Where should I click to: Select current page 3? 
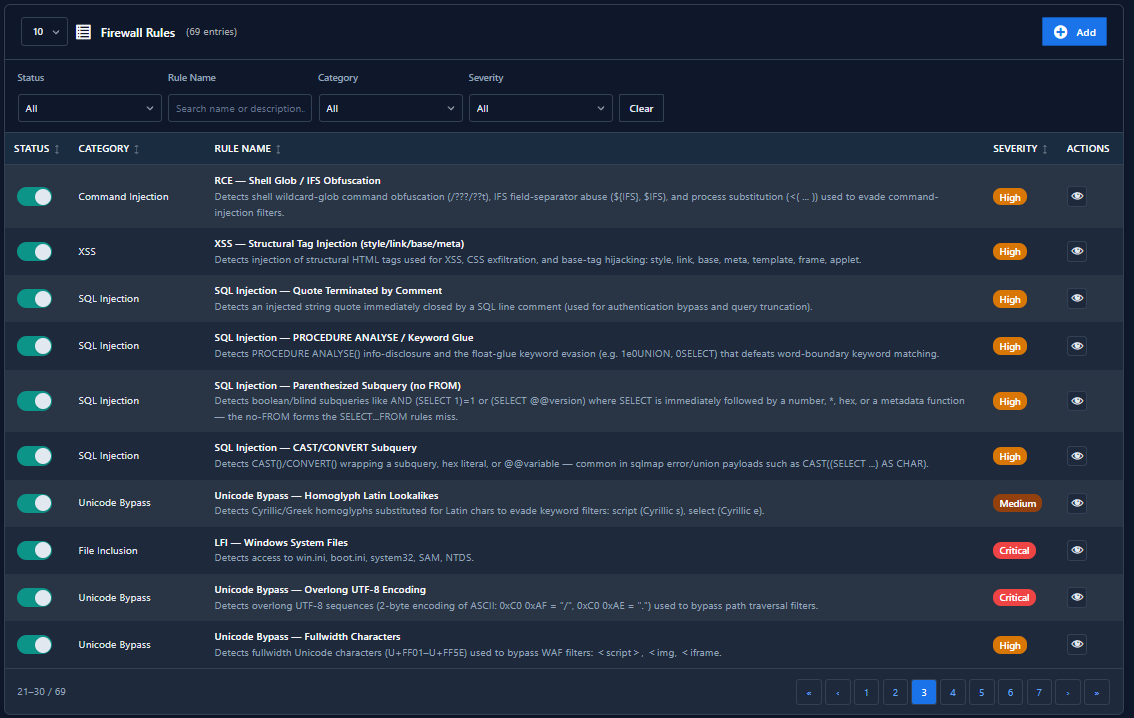(924, 692)
